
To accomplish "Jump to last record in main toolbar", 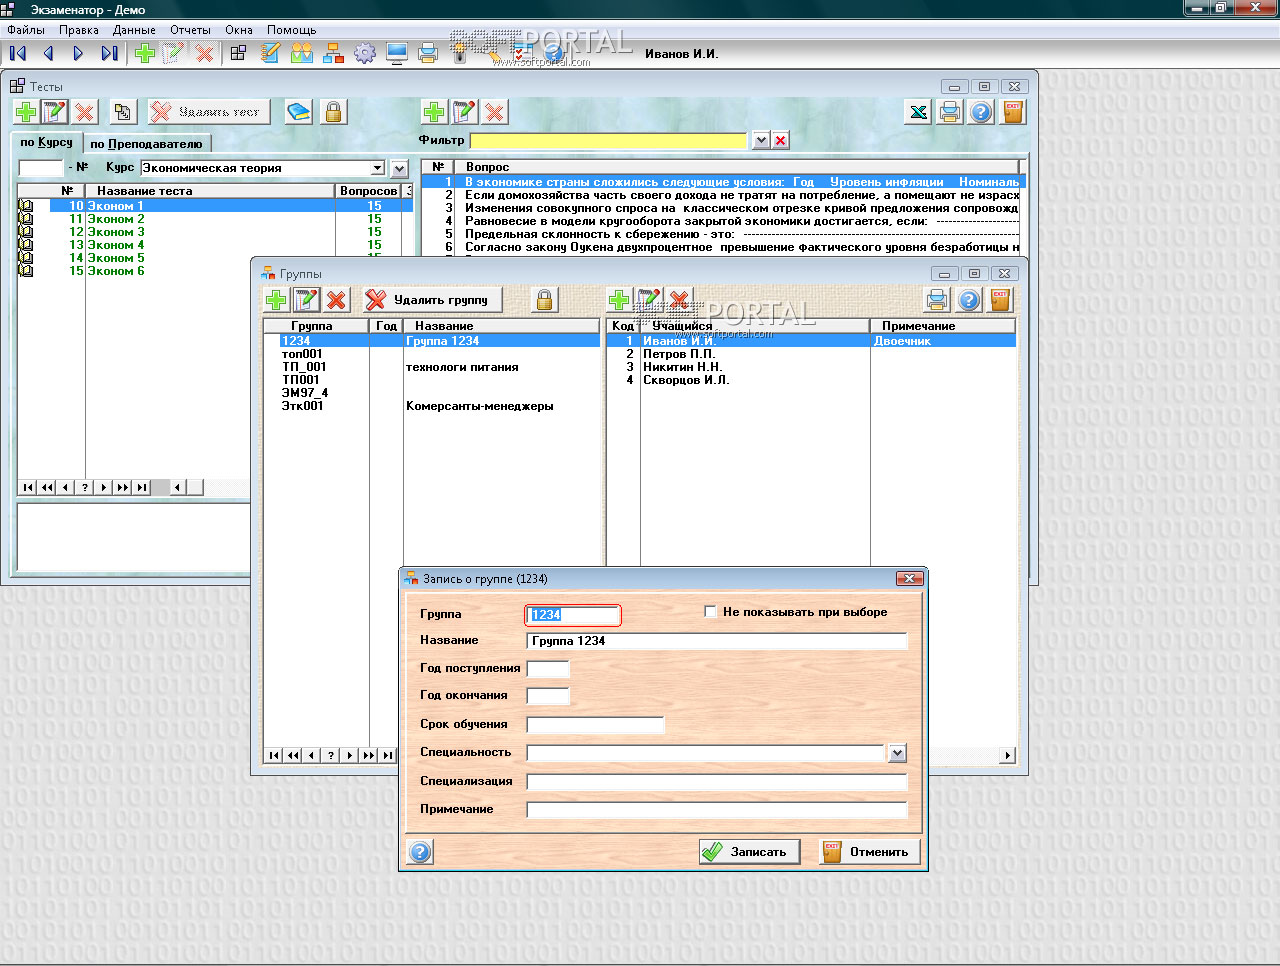I will coord(109,53).
